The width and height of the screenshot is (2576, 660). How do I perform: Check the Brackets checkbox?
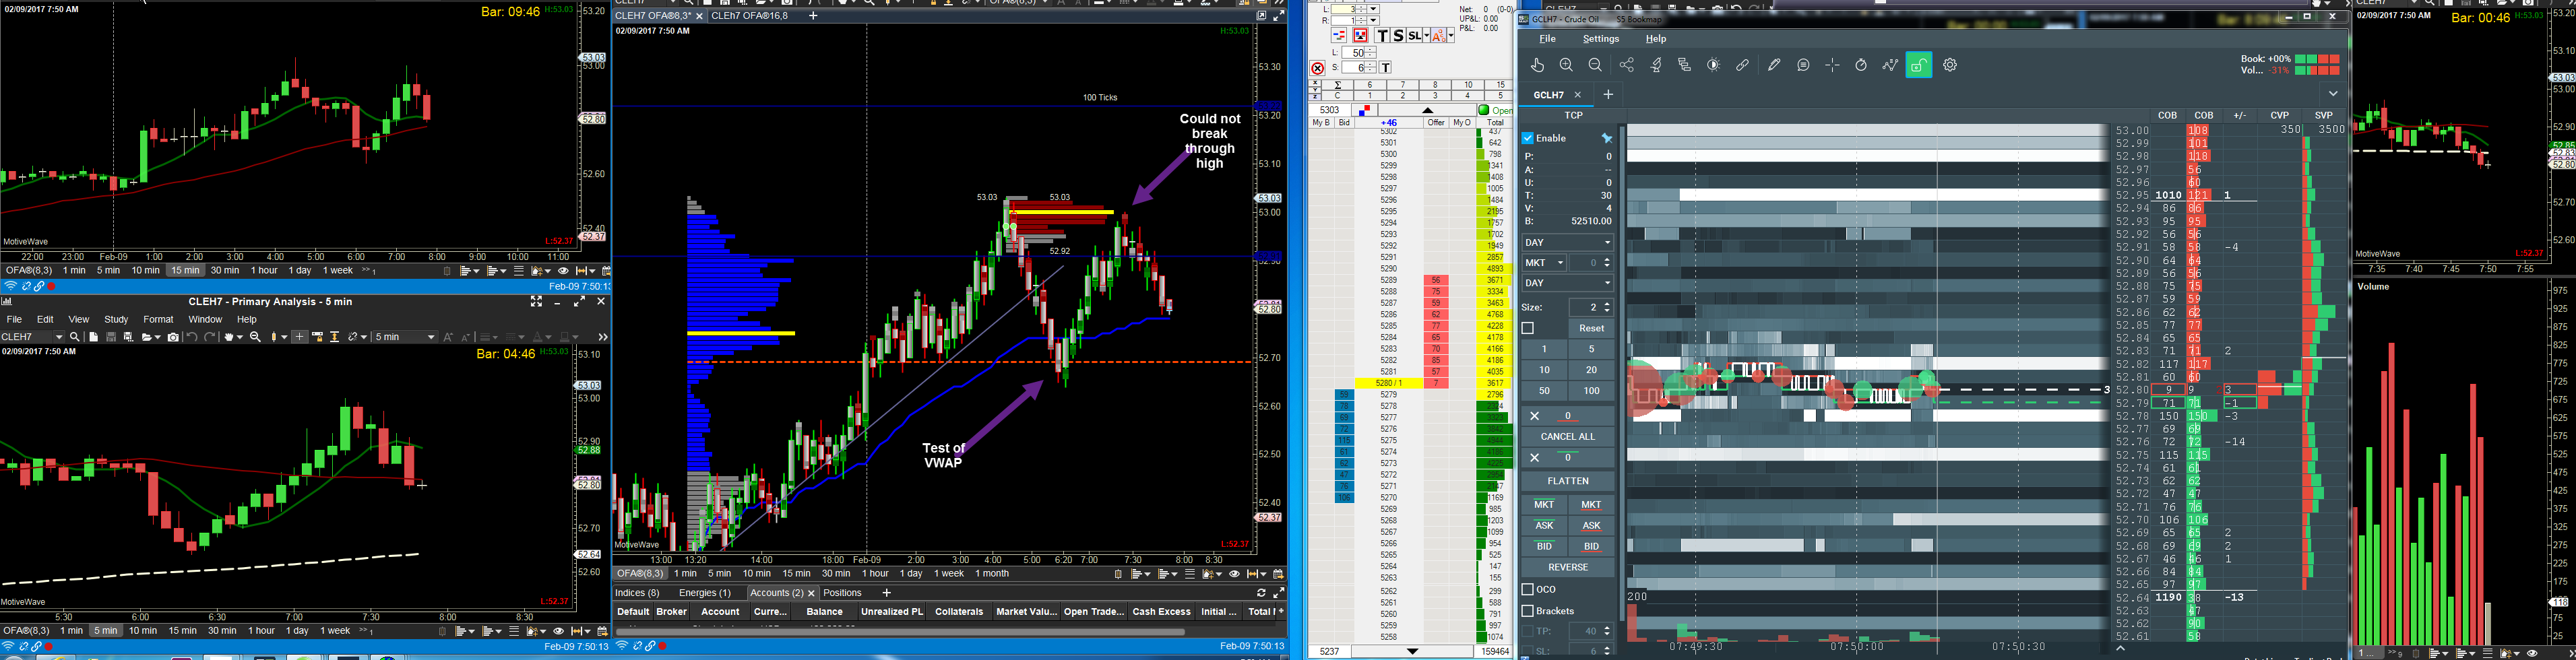(x=1528, y=611)
